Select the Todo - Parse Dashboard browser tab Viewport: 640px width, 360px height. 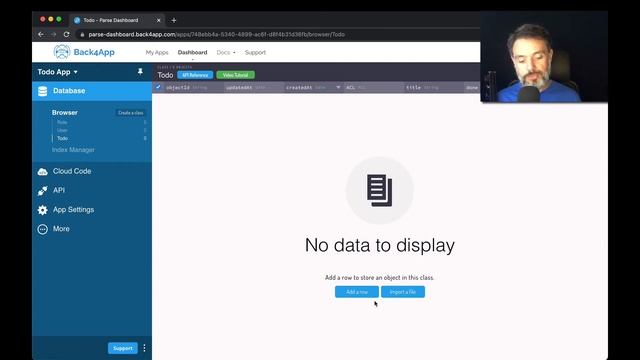coord(117,20)
